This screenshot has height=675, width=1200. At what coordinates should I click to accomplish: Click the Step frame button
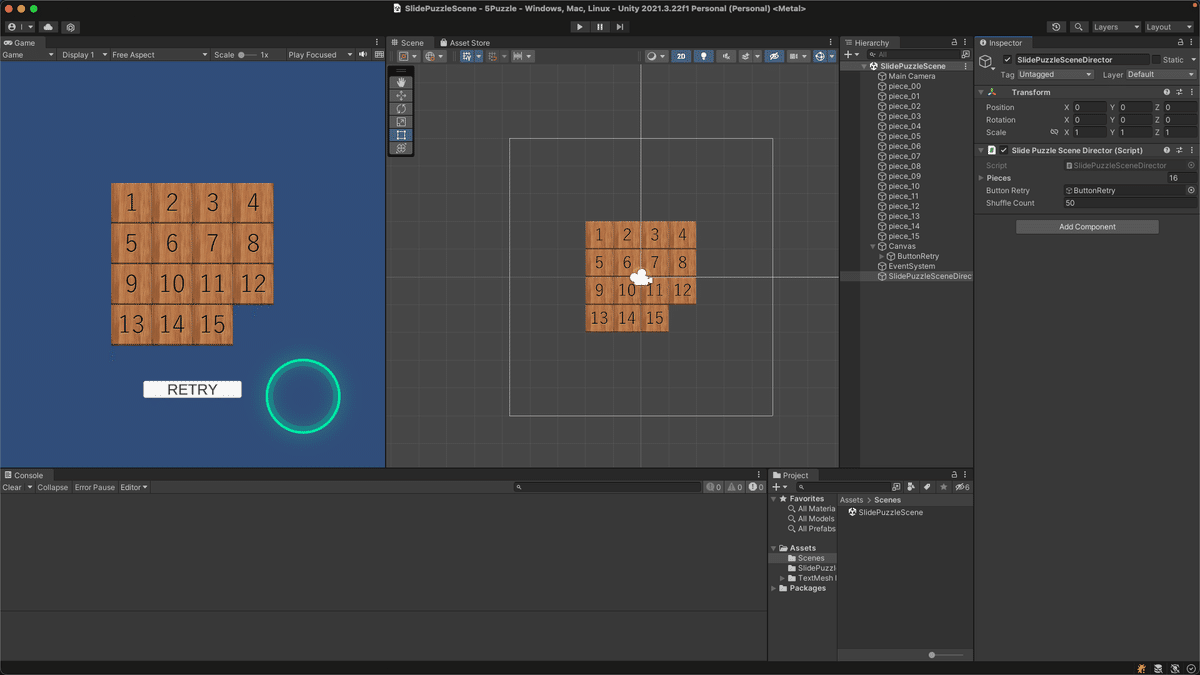click(618, 26)
